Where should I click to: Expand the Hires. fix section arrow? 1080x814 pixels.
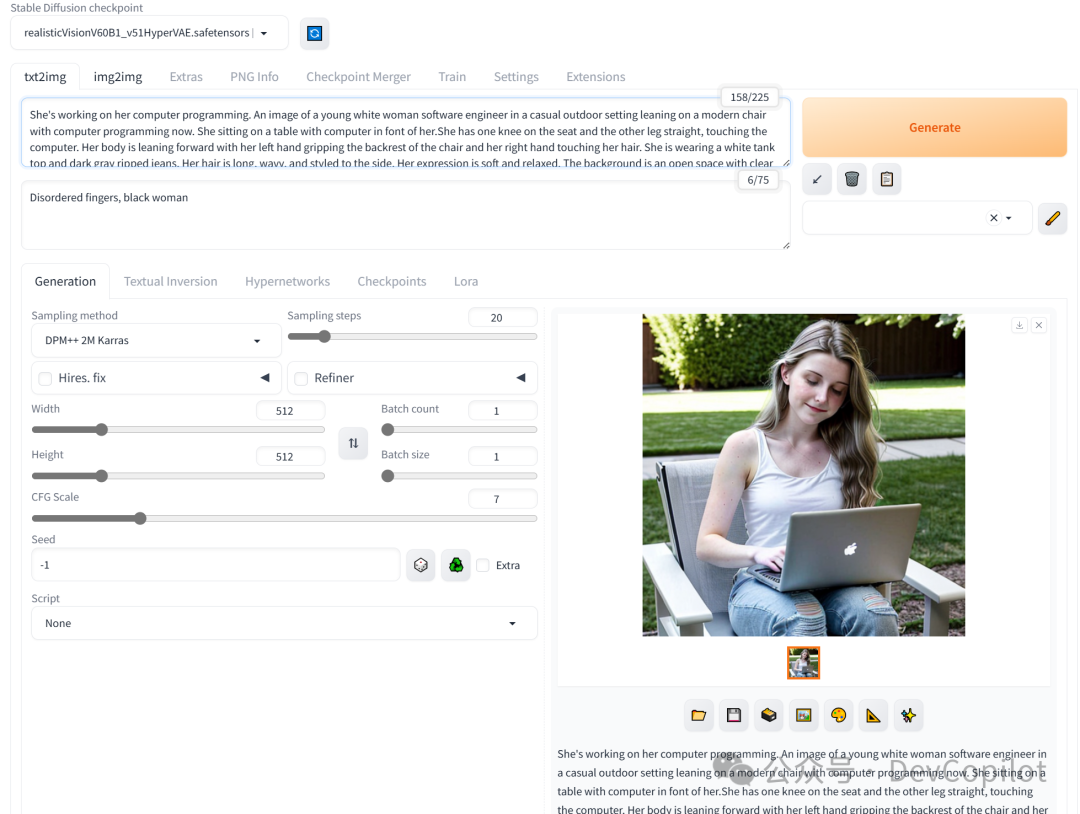265,377
